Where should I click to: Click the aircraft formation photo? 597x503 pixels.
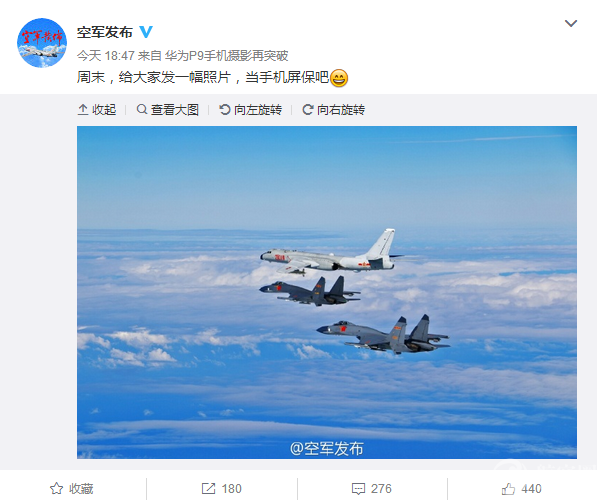click(x=327, y=292)
